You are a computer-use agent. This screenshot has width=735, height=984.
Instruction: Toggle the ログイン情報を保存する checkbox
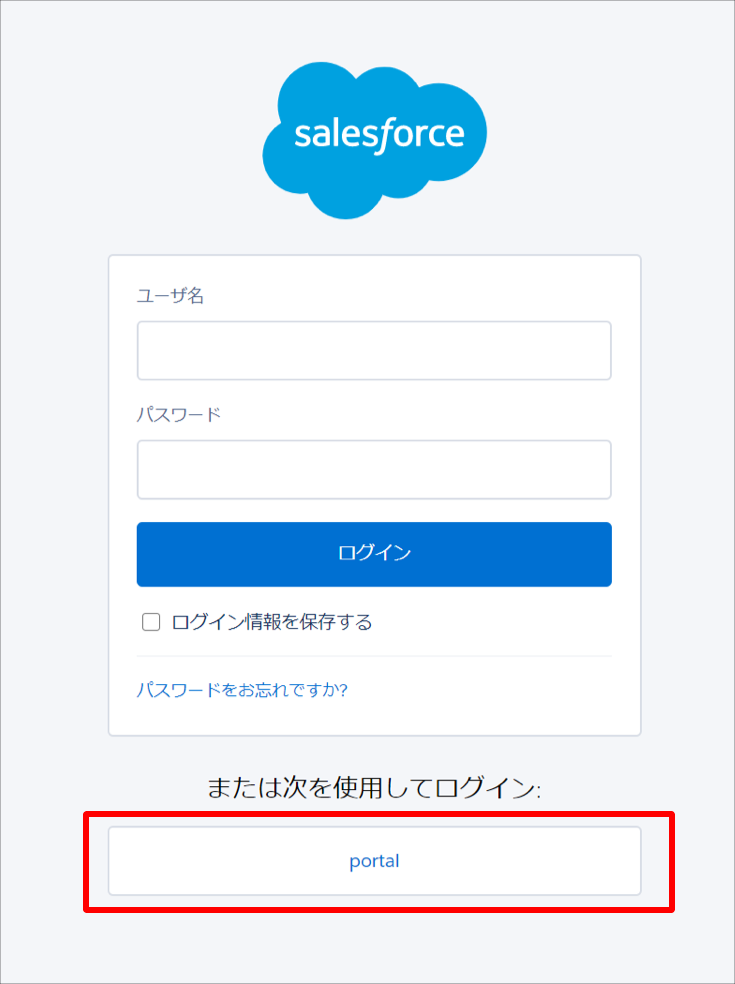151,622
